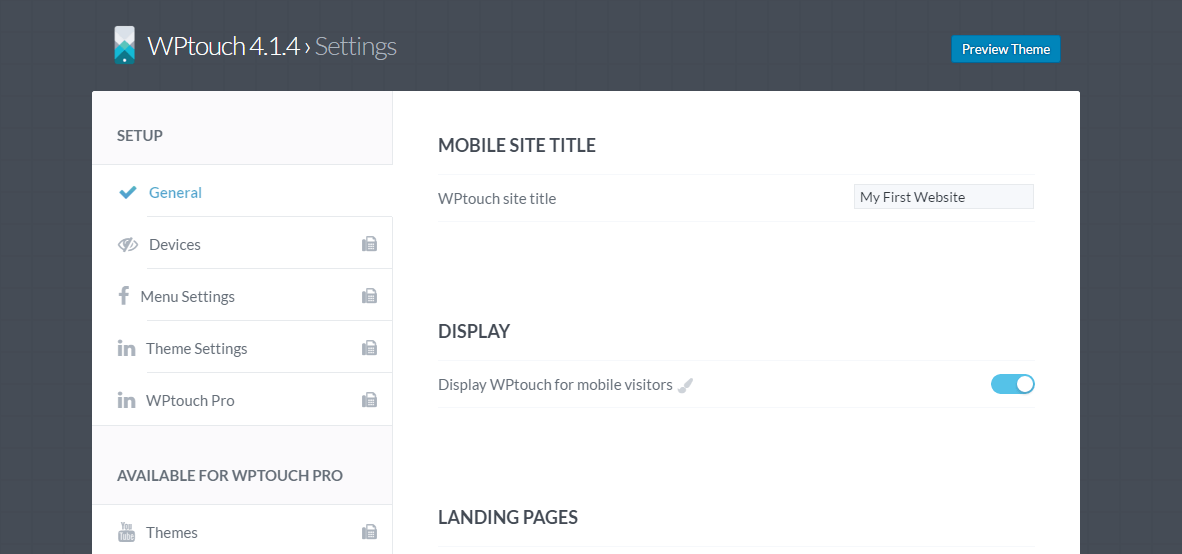The width and height of the screenshot is (1182, 554).
Task: Click inside the WPtouch site title field
Action: coord(944,197)
